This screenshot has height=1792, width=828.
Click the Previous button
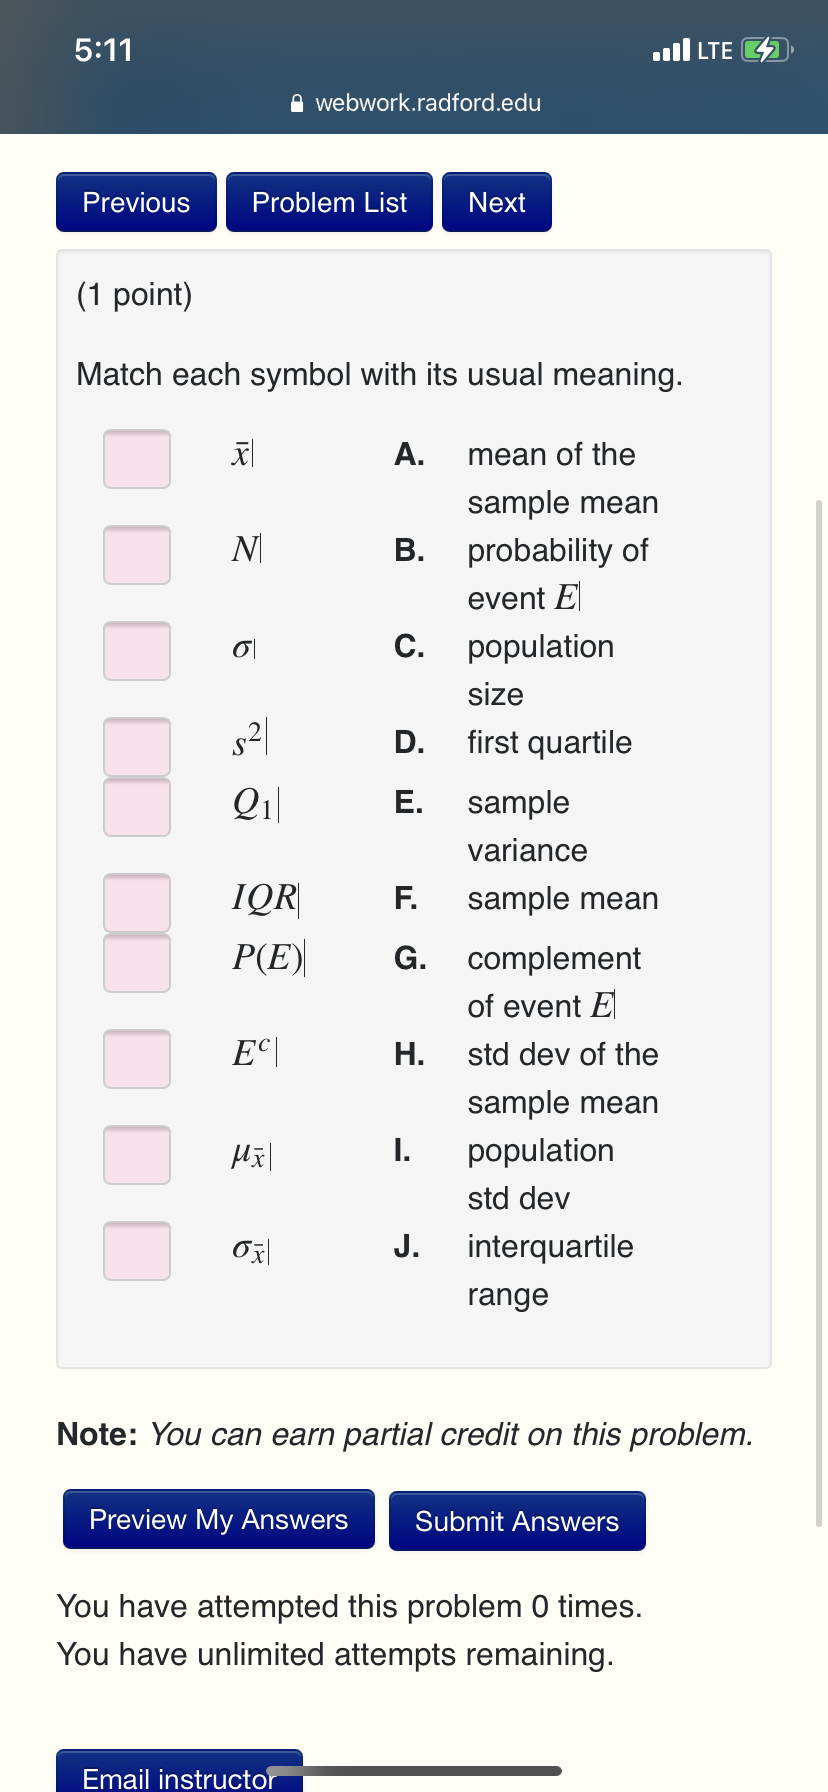tap(136, 201)
